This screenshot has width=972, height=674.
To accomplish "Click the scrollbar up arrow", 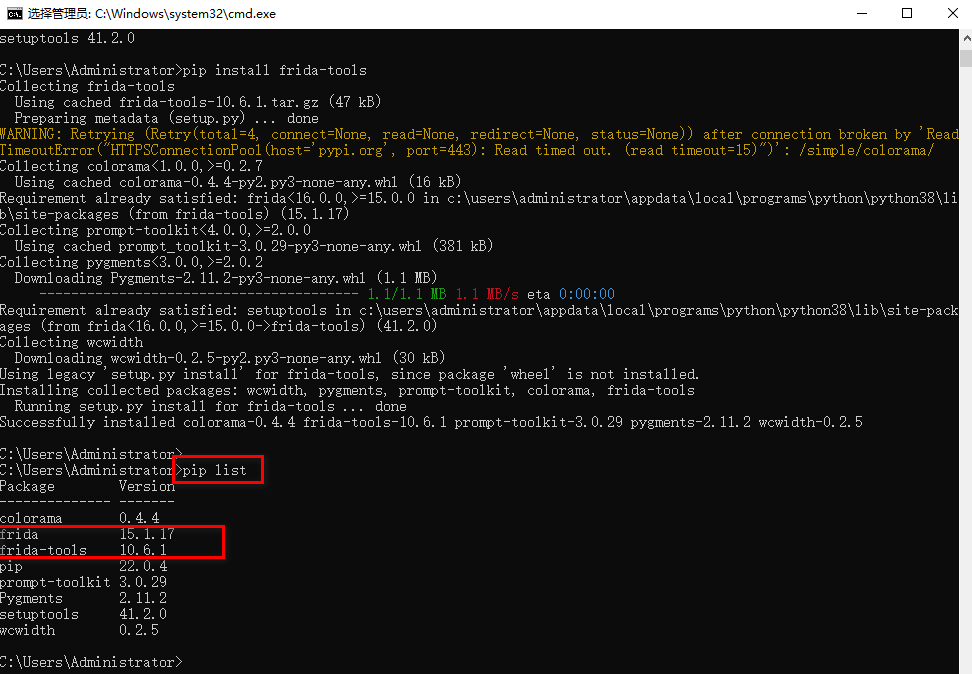I will [964, 37].
